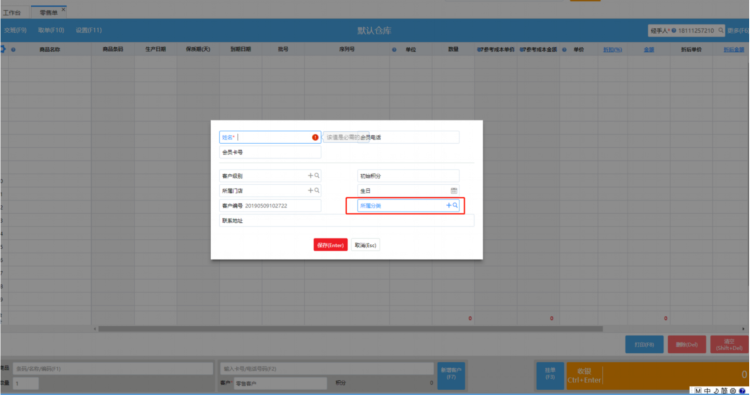Image resolution: width=750 pixels, height=395 pixels.
Task: Click the search icon in 客户级别 field
Action: pos(317,176)
